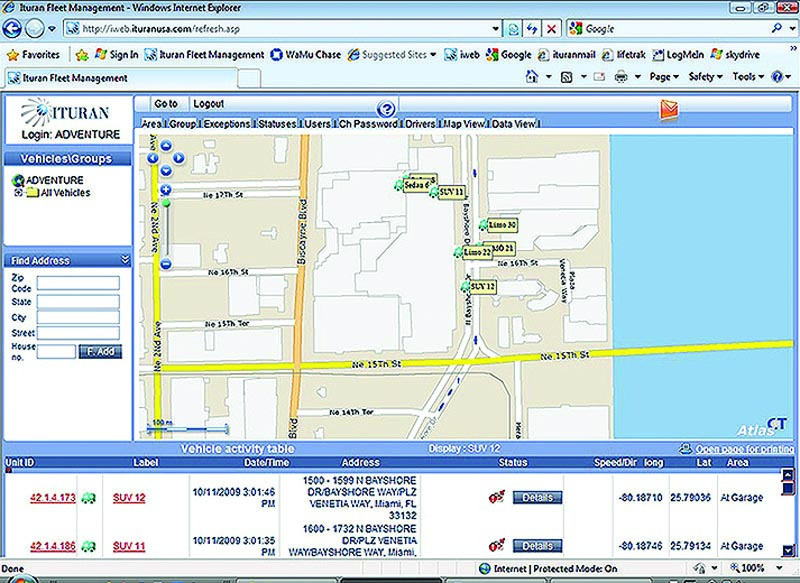This screenshot has width=800, height=583.
Task: Open the SUV 11 label link
Action: [129, 546]
